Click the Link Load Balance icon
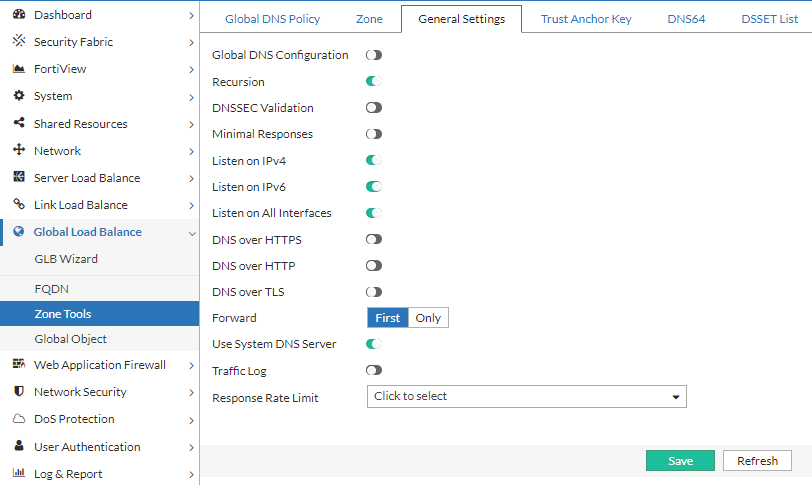The height and width of the screenshot is (485, 812). [x=18, y=205]
